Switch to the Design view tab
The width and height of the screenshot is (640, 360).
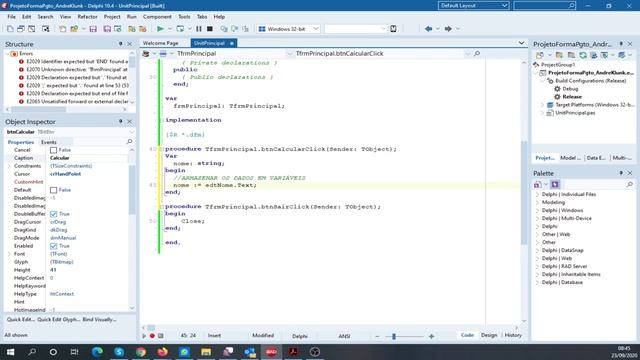489,335
